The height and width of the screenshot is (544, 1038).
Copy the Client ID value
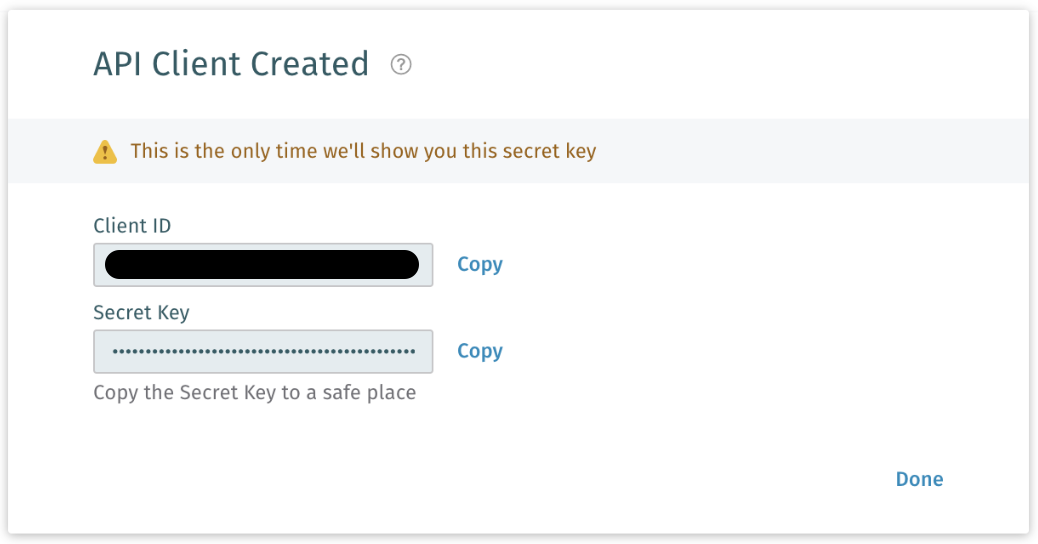(480, 264)
